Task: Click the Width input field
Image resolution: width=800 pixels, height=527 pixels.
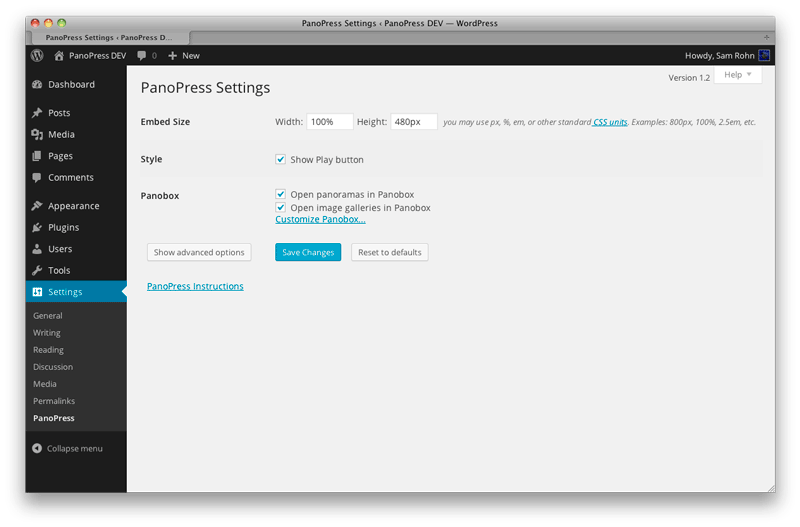Action: pos(330,121)
